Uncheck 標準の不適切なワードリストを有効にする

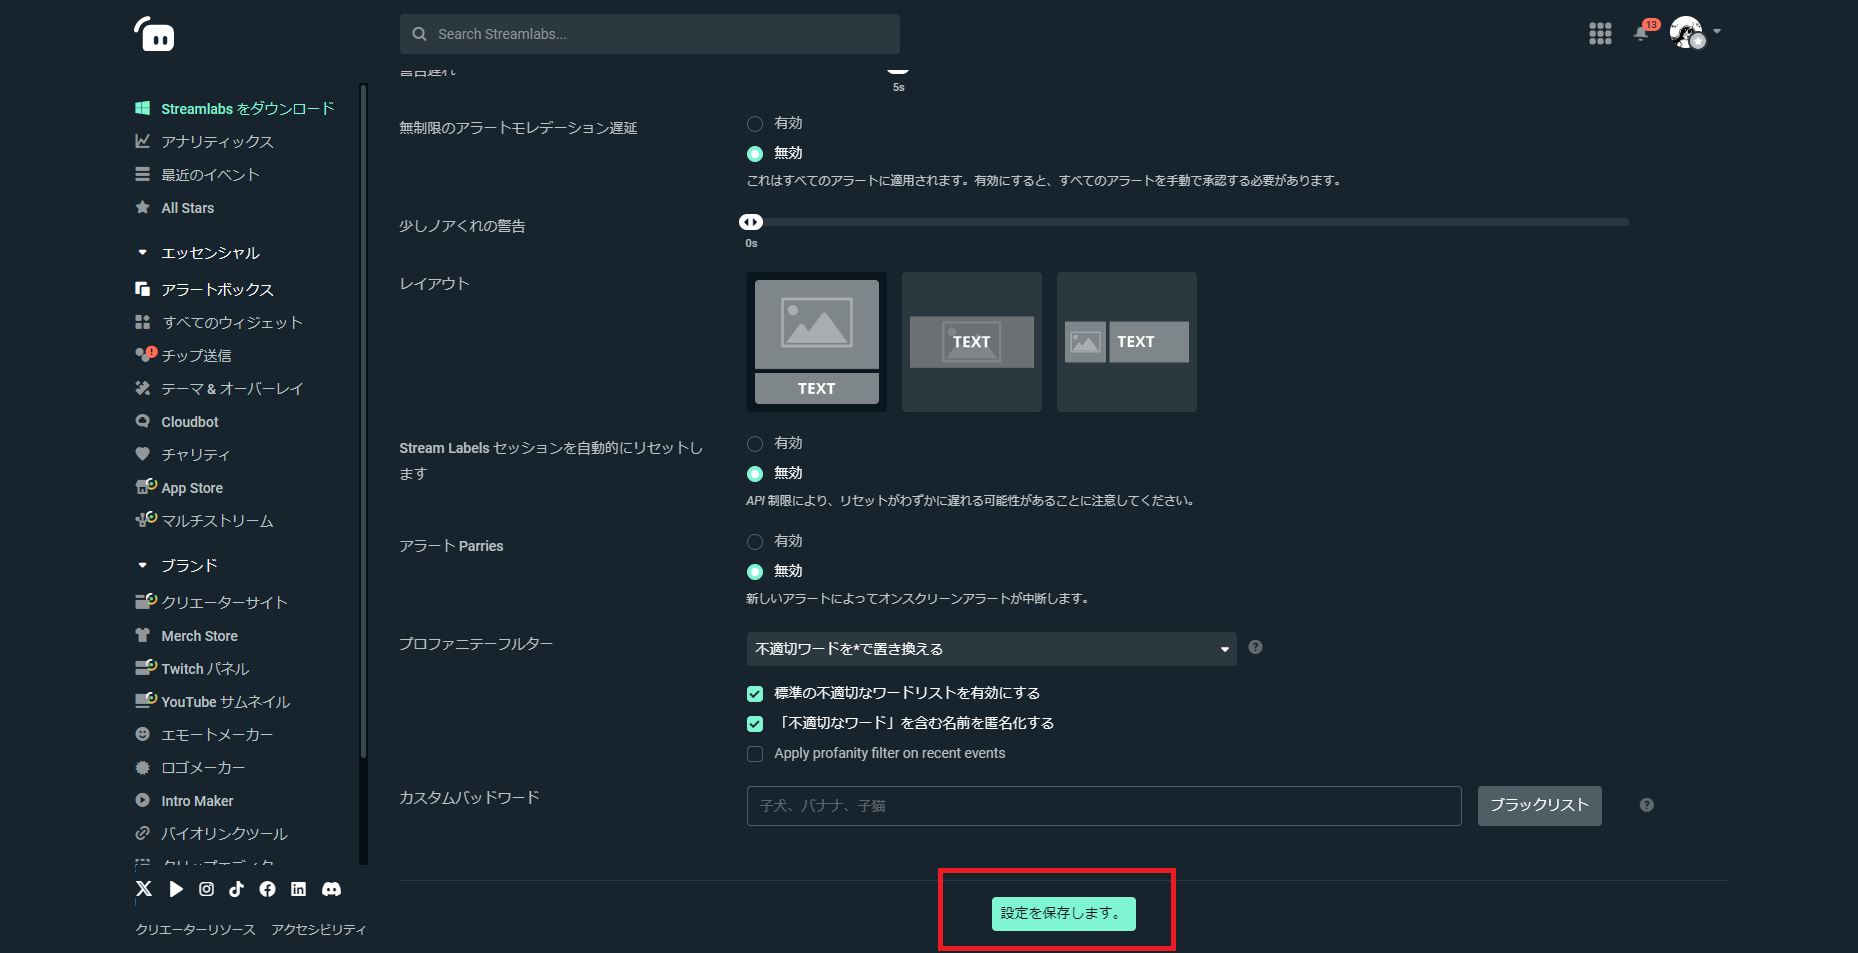click(755, 693)
